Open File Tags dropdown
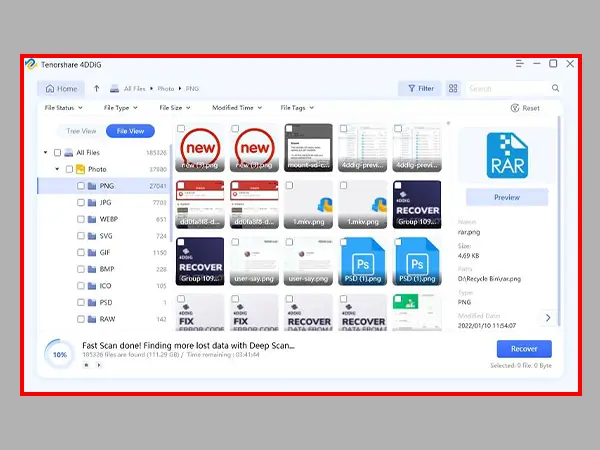Viewport: 600px width, 450px height. point(297,108)
